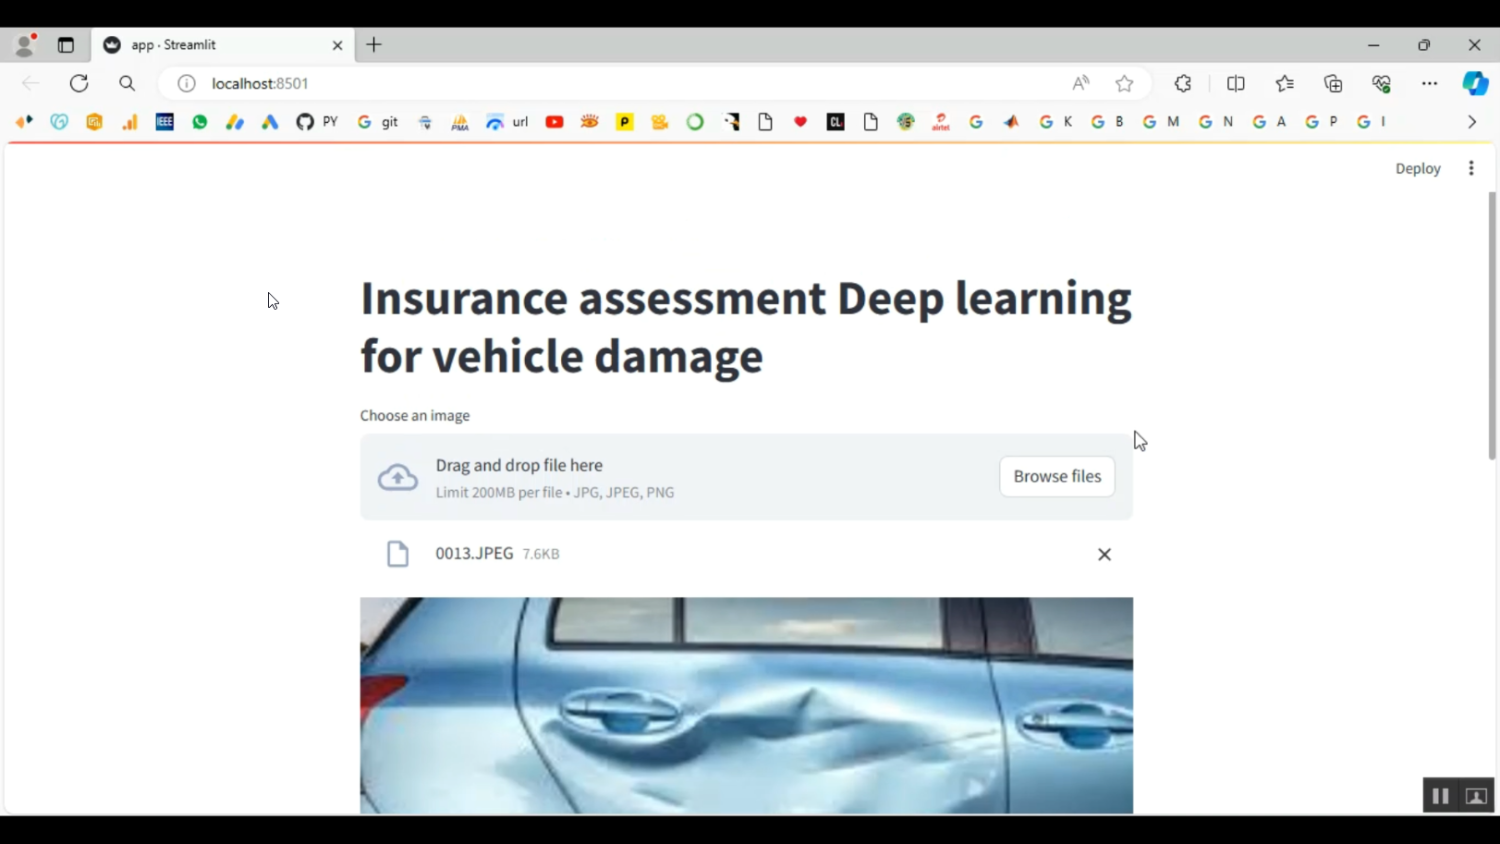
Task: Open browser Collections
Action: click(1333, 83)
